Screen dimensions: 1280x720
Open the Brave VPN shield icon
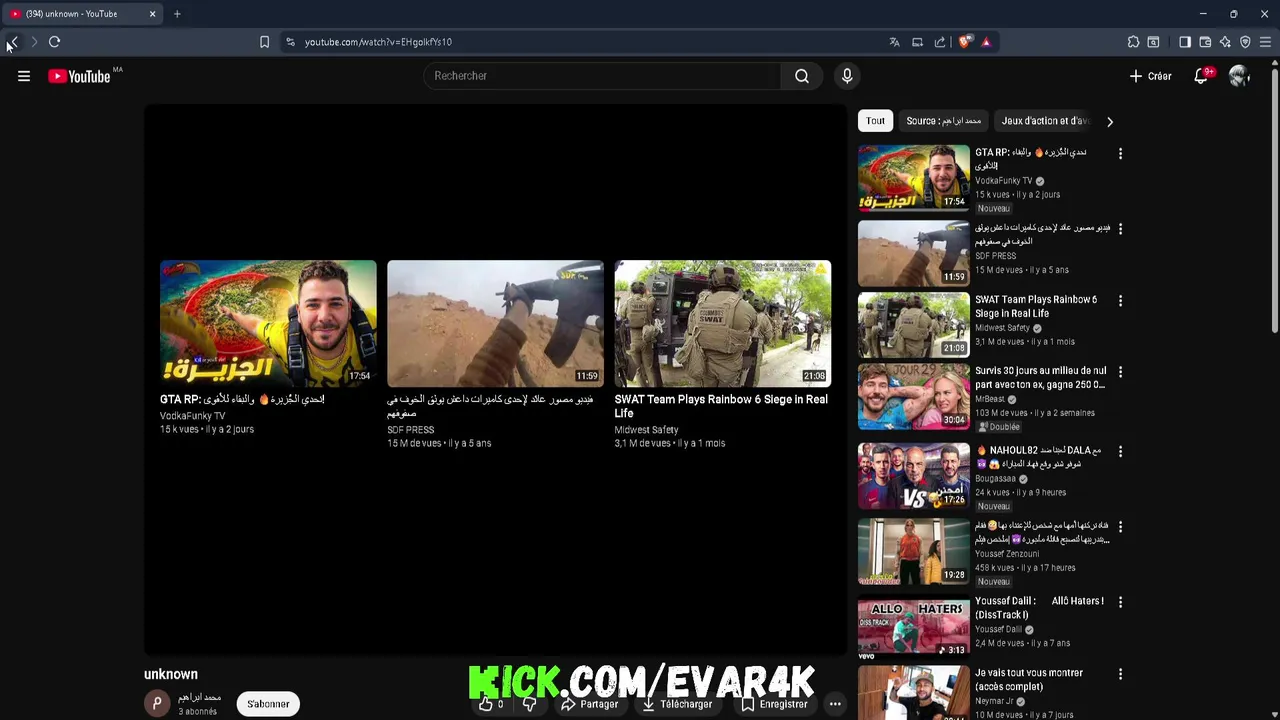1245,42
